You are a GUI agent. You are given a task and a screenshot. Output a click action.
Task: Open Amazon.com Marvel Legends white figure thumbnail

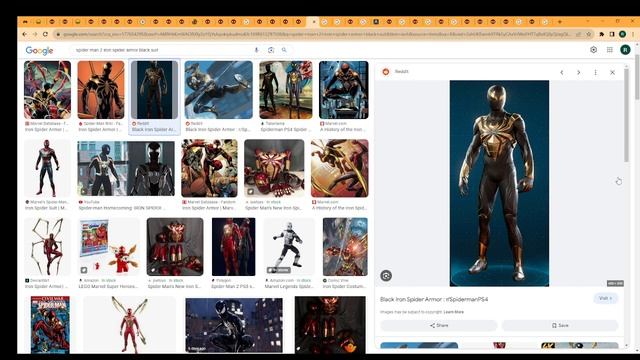(x=289, y=247)
